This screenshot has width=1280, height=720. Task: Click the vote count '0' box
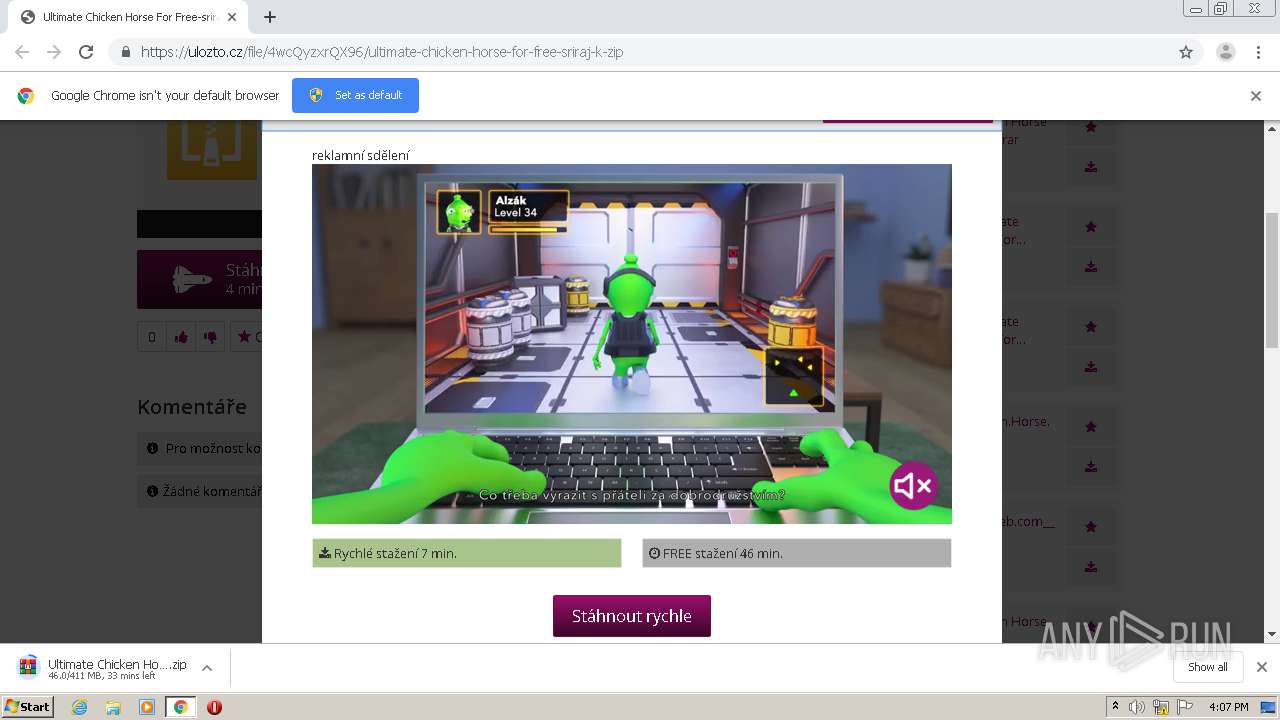(152, 337)
